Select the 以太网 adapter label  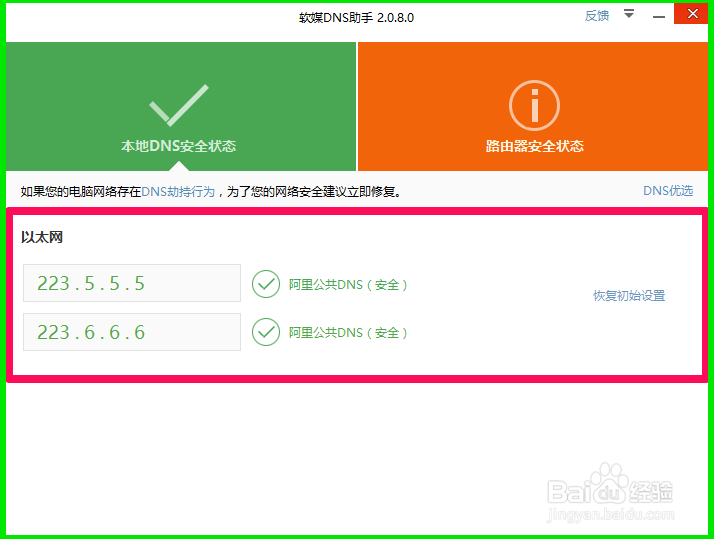[x=42, y=237]
